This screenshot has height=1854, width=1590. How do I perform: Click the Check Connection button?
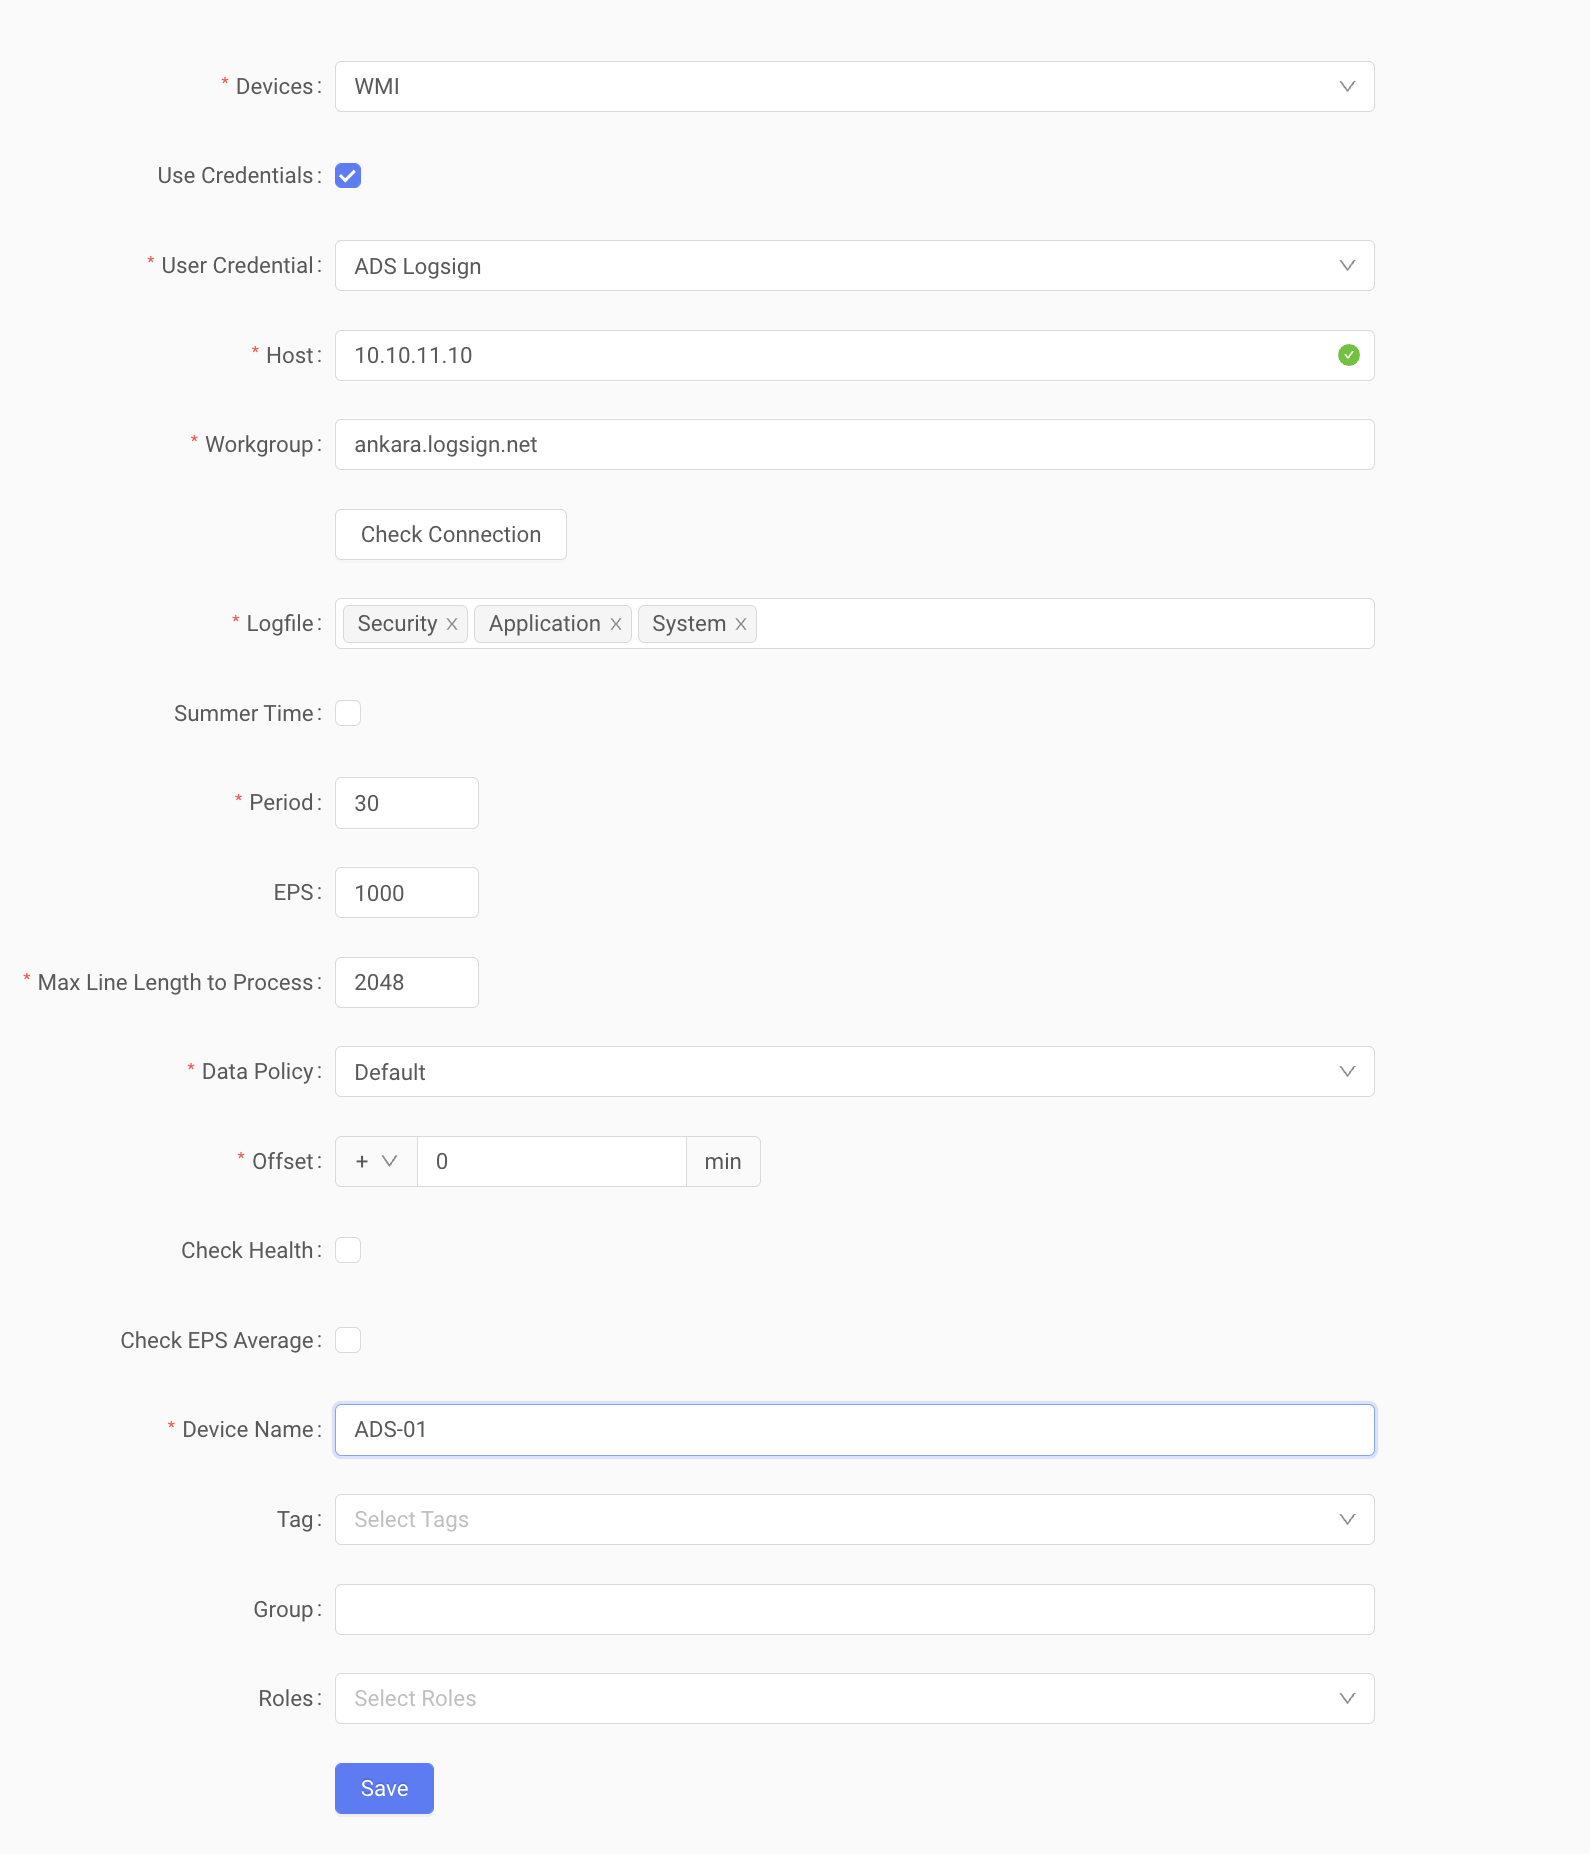click(451, 534)
